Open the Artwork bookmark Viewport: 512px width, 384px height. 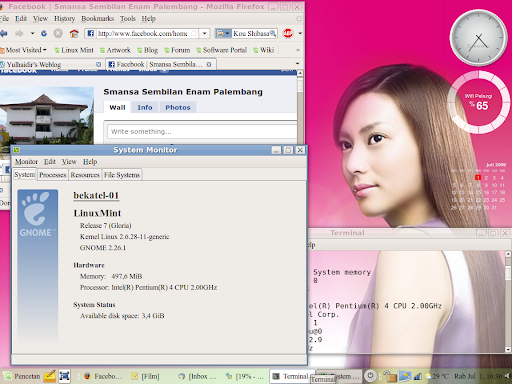tap(115, 50)
